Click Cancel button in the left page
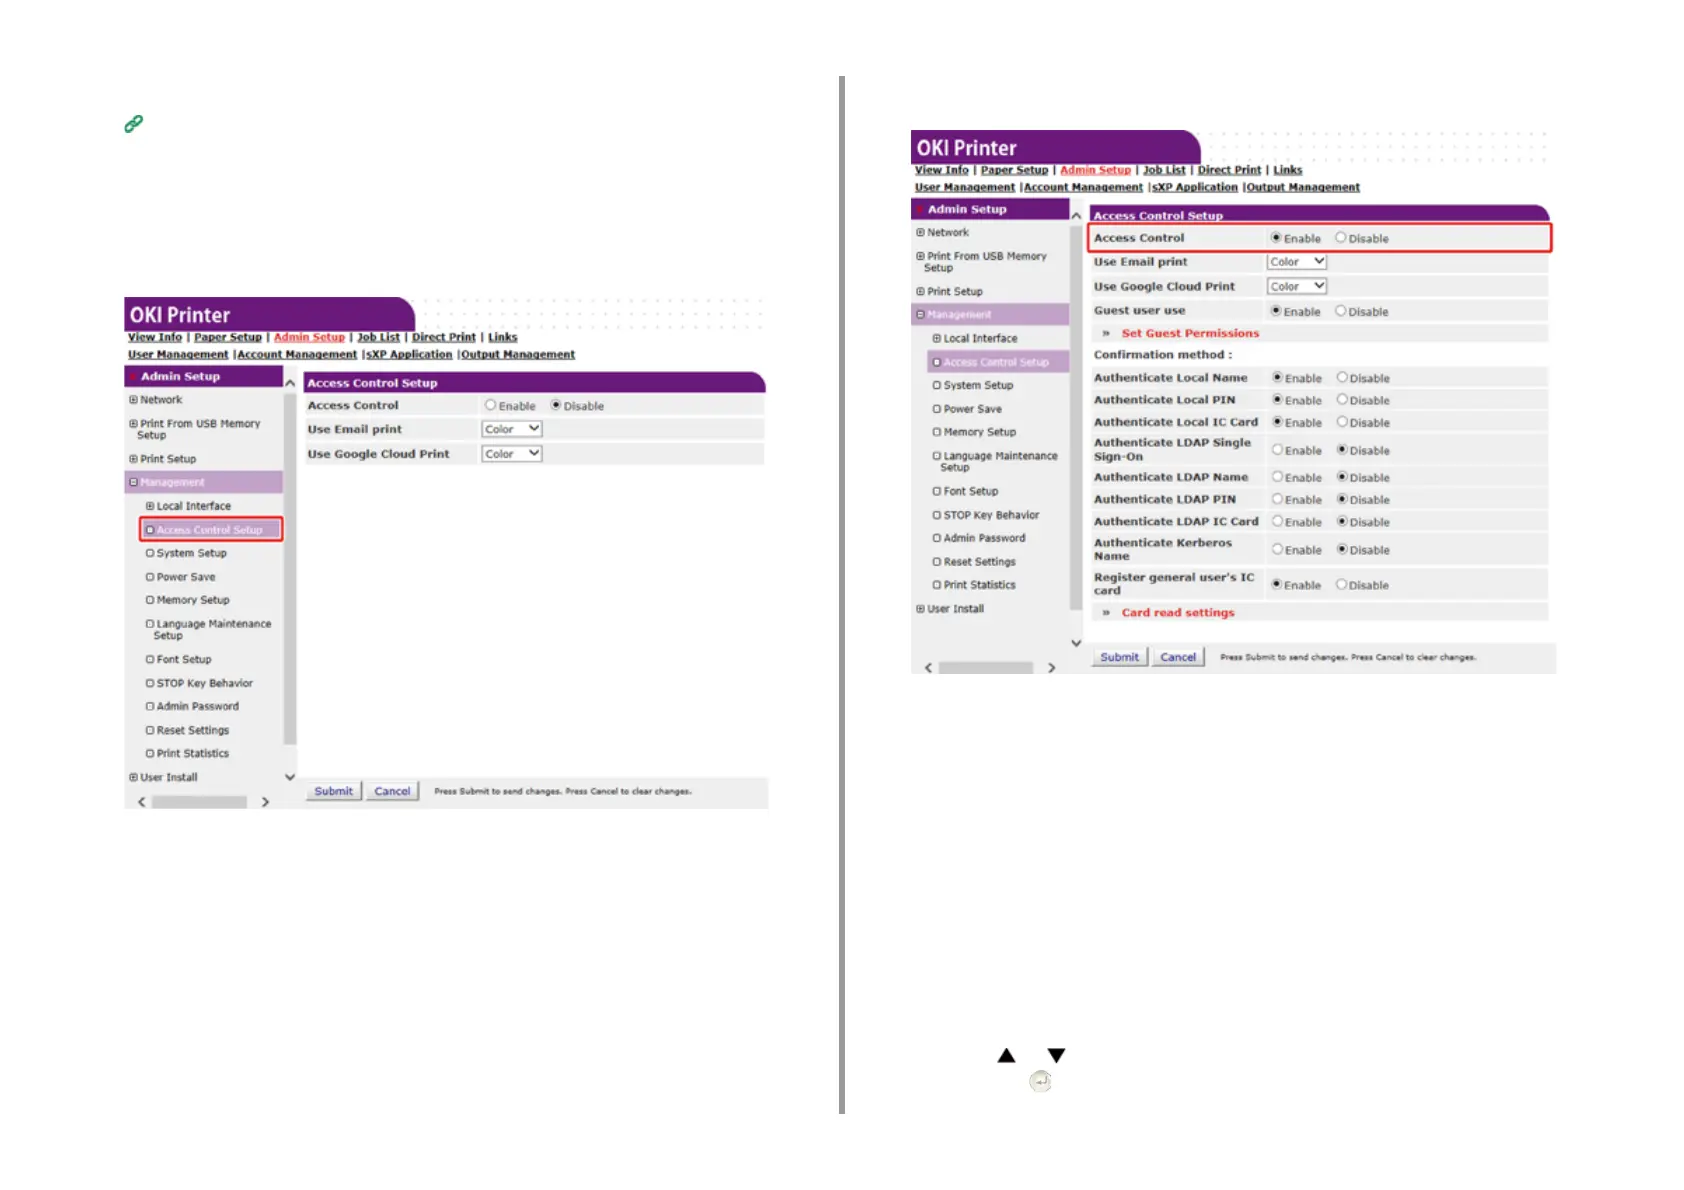 pyautogui.click(x=392, y=791)
